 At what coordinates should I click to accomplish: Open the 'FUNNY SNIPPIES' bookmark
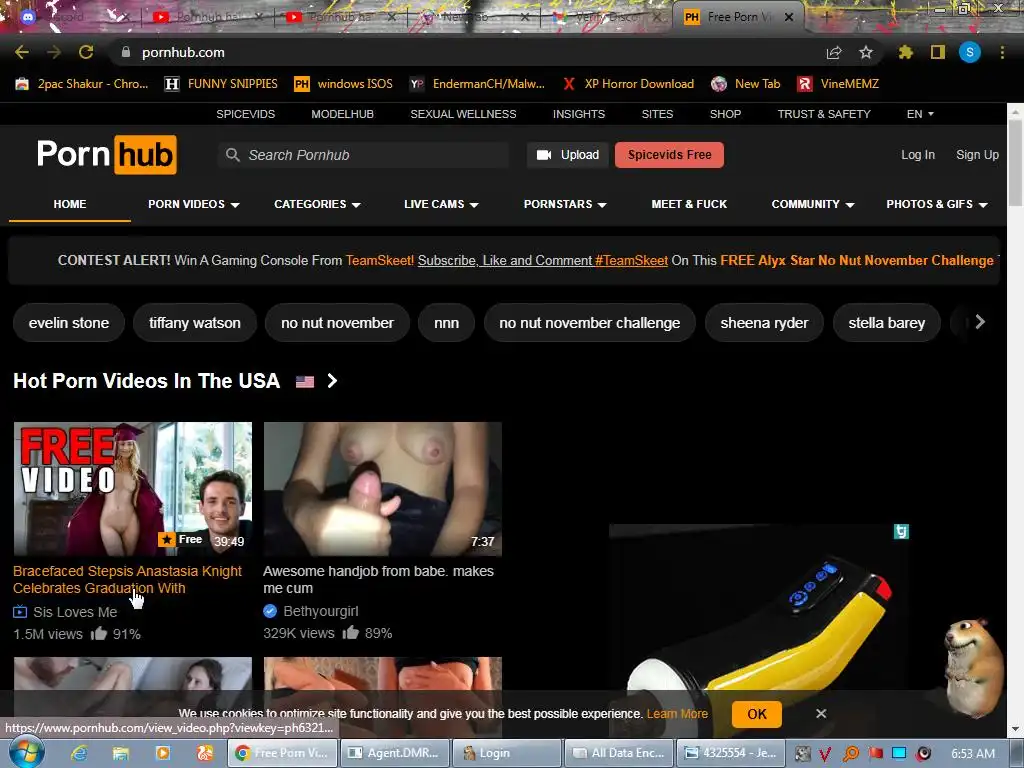click(x=221, y=84)
